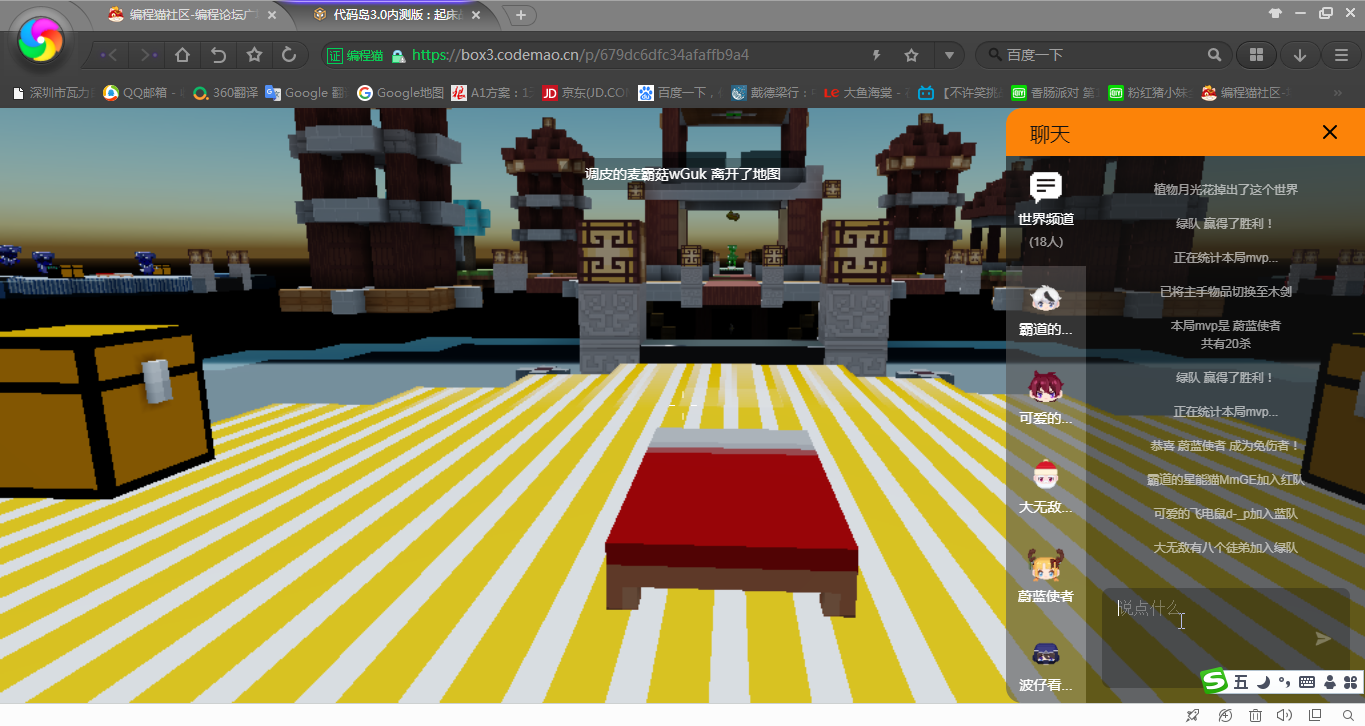Open the 京东(JD.COM) bookmark
This screenshot has height=726, width=1365.
click(x=585, y=93)
